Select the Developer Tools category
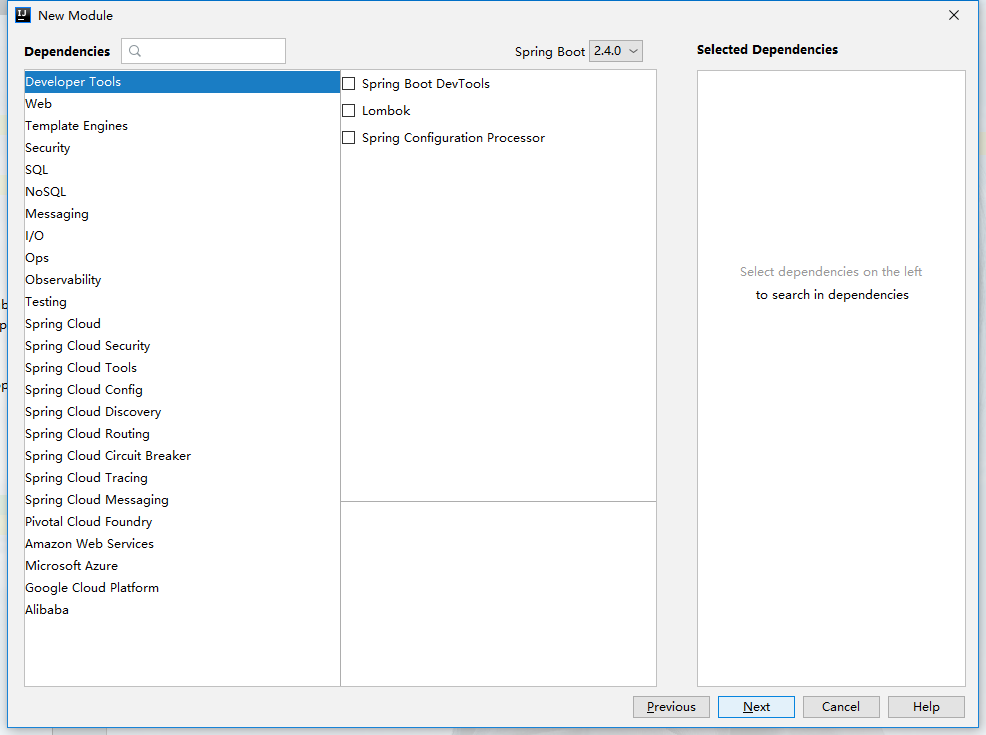 (x=182, y=82)
